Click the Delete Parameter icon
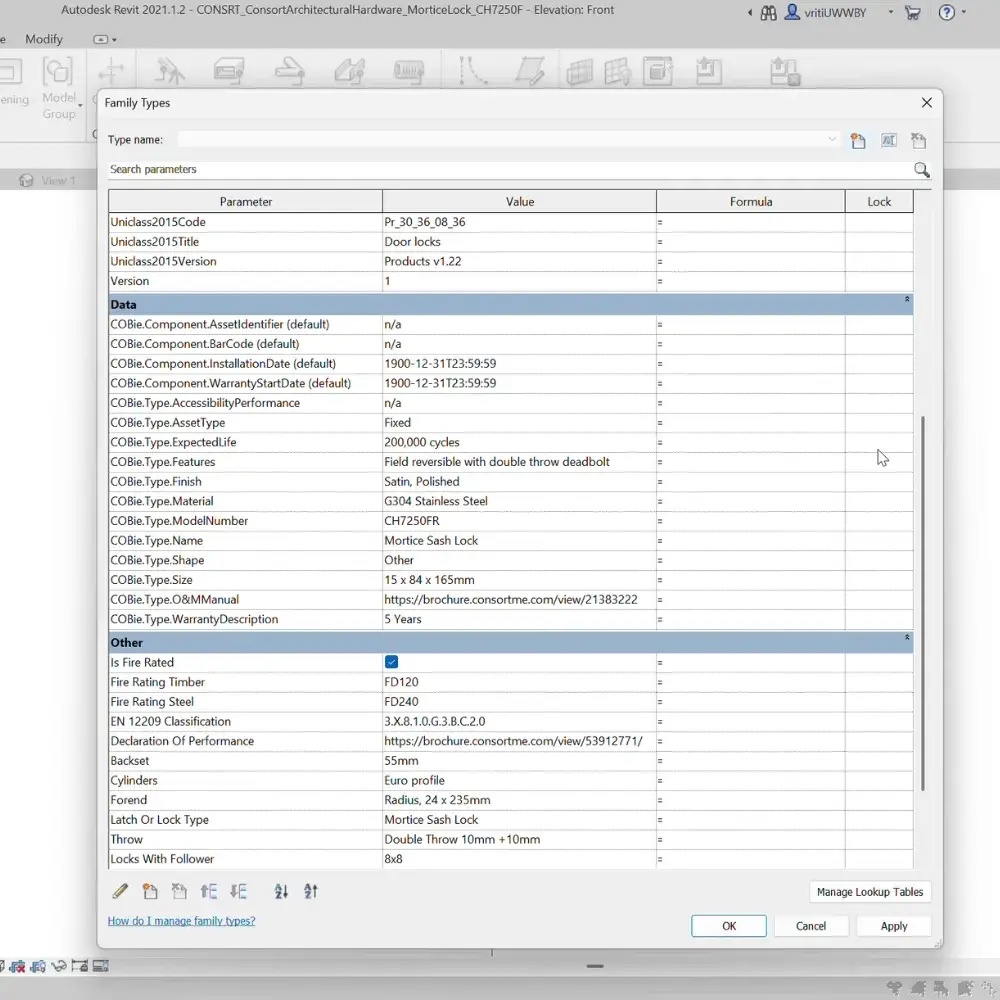 click(180, 891)
